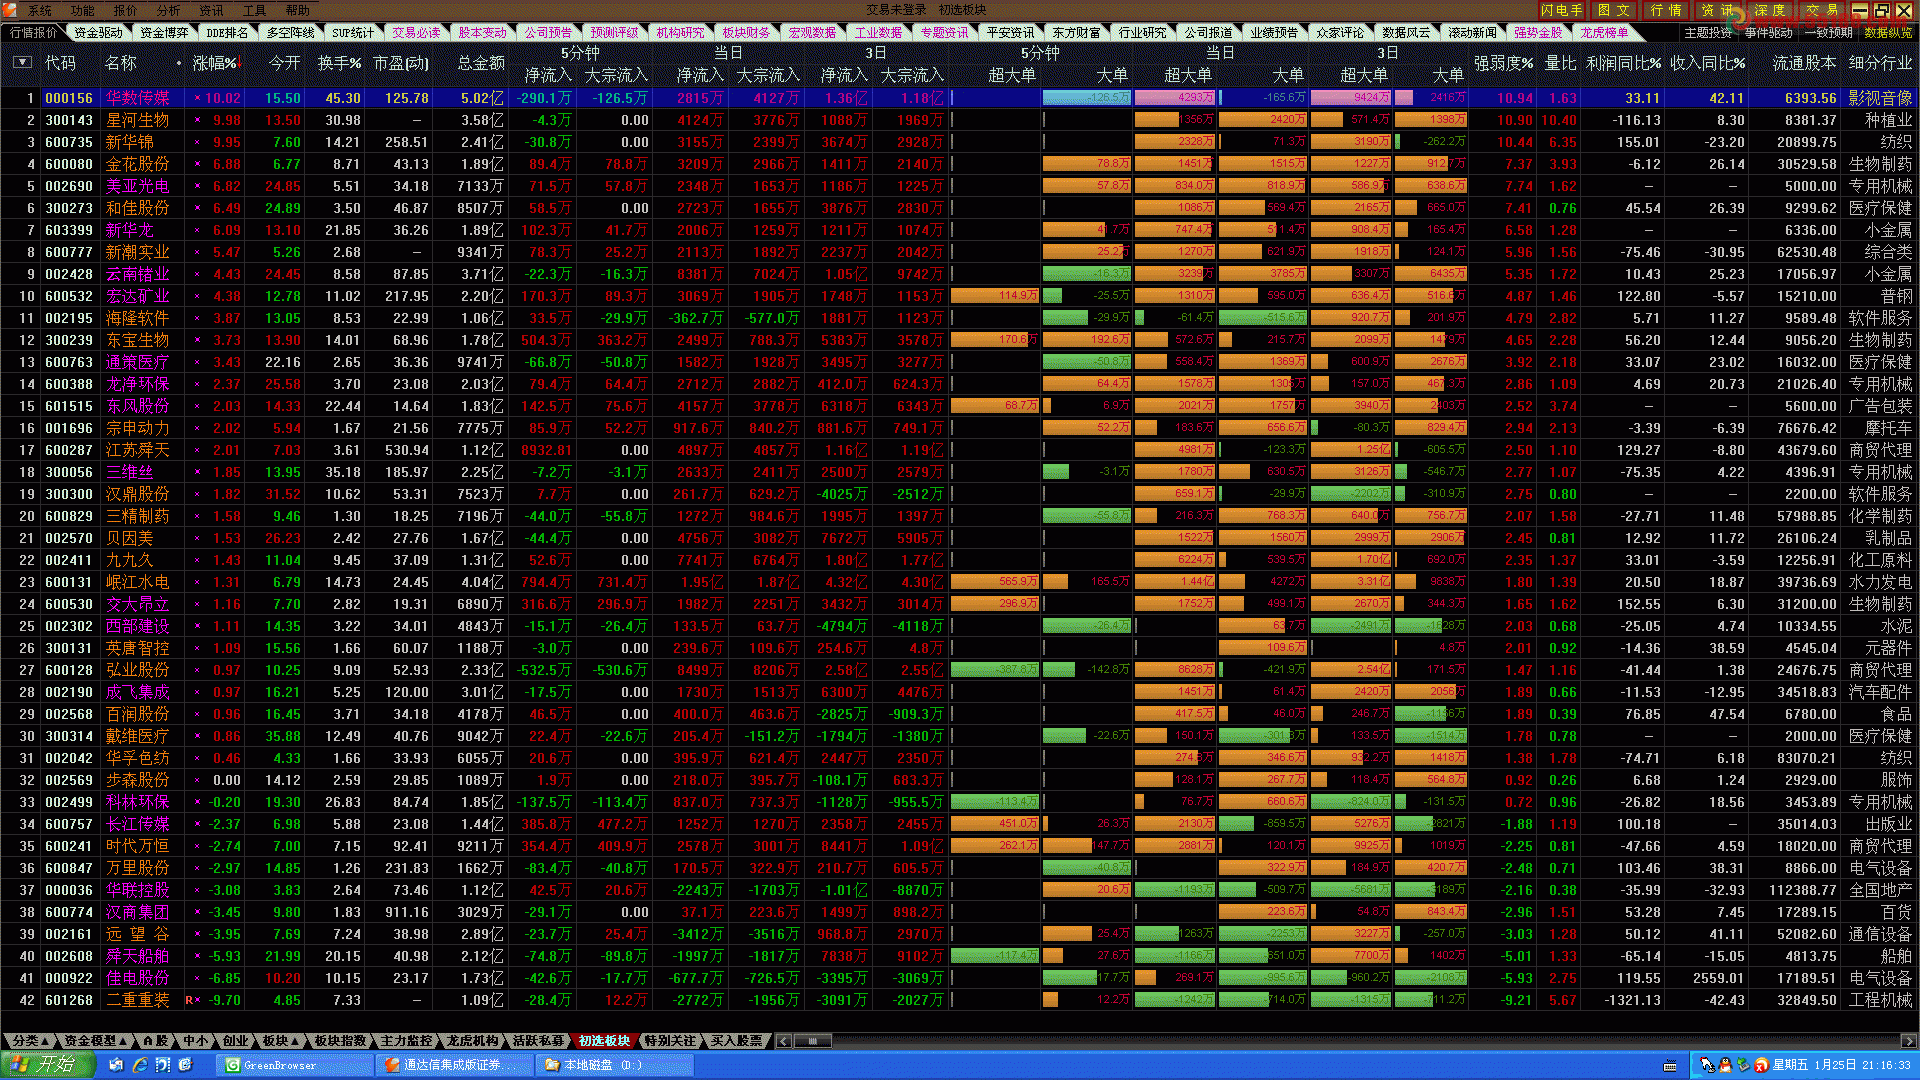The image size is (1920, 1080).
Task: Open the 交易必读 tab
Action: click(416, 32)
